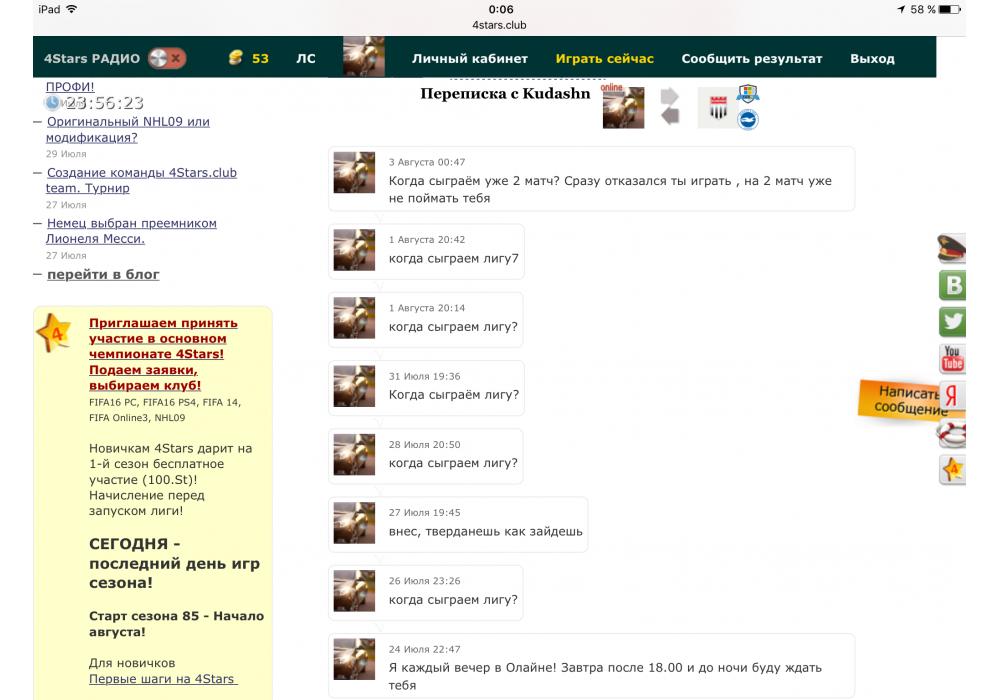Click the gray double-arrow swap icon

tap(670, 106)
